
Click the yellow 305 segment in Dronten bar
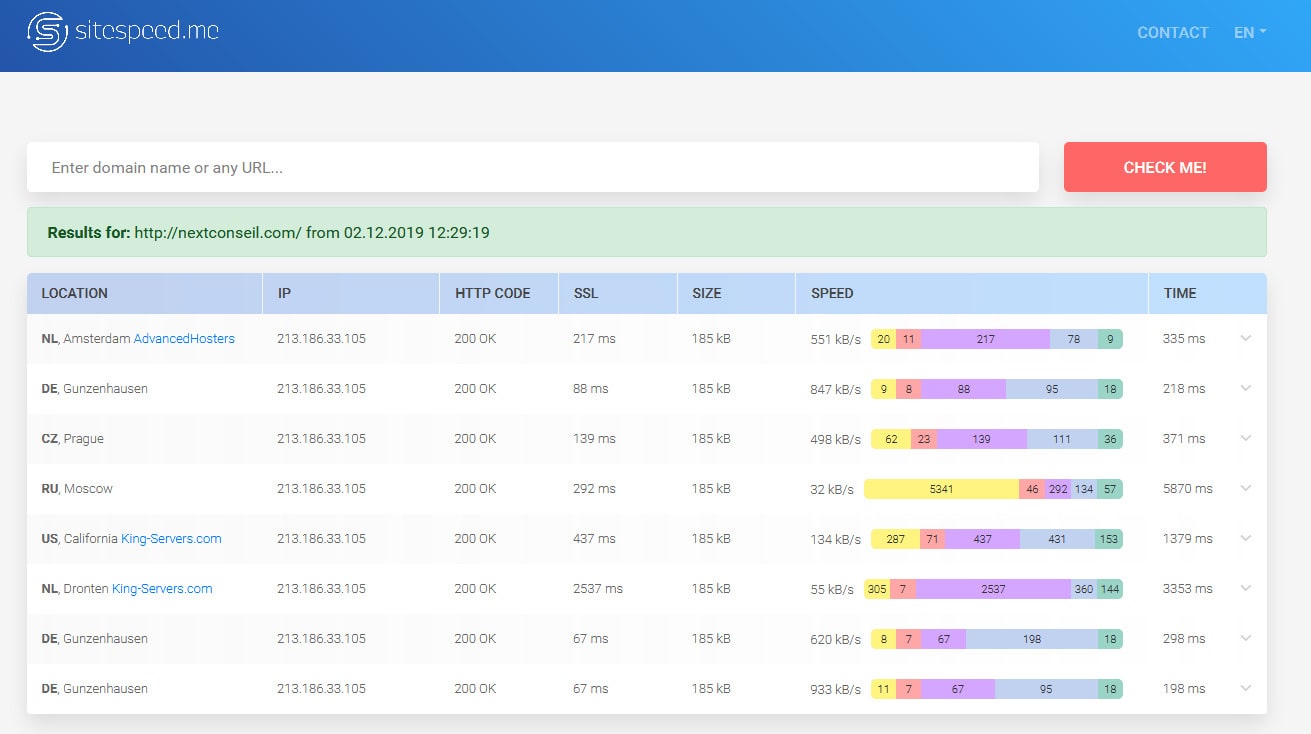[x=877, y=589]
